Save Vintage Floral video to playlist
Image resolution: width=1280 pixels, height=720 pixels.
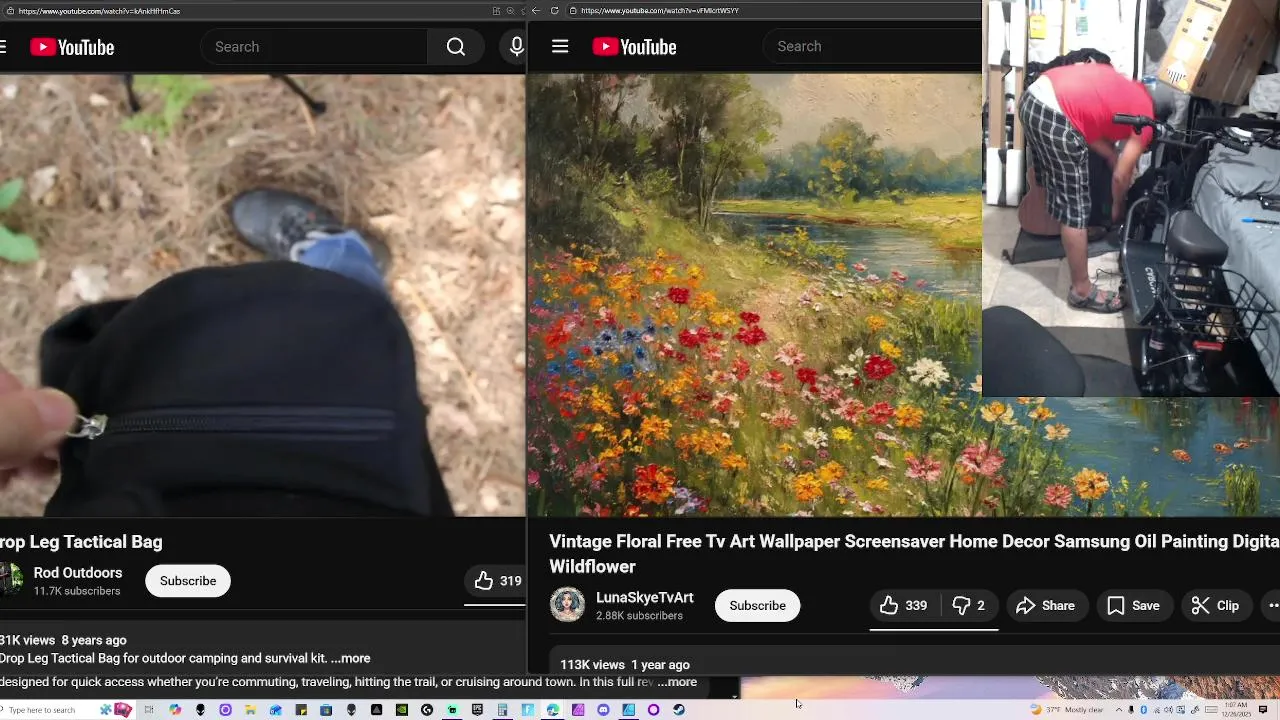coord(1133,605)
